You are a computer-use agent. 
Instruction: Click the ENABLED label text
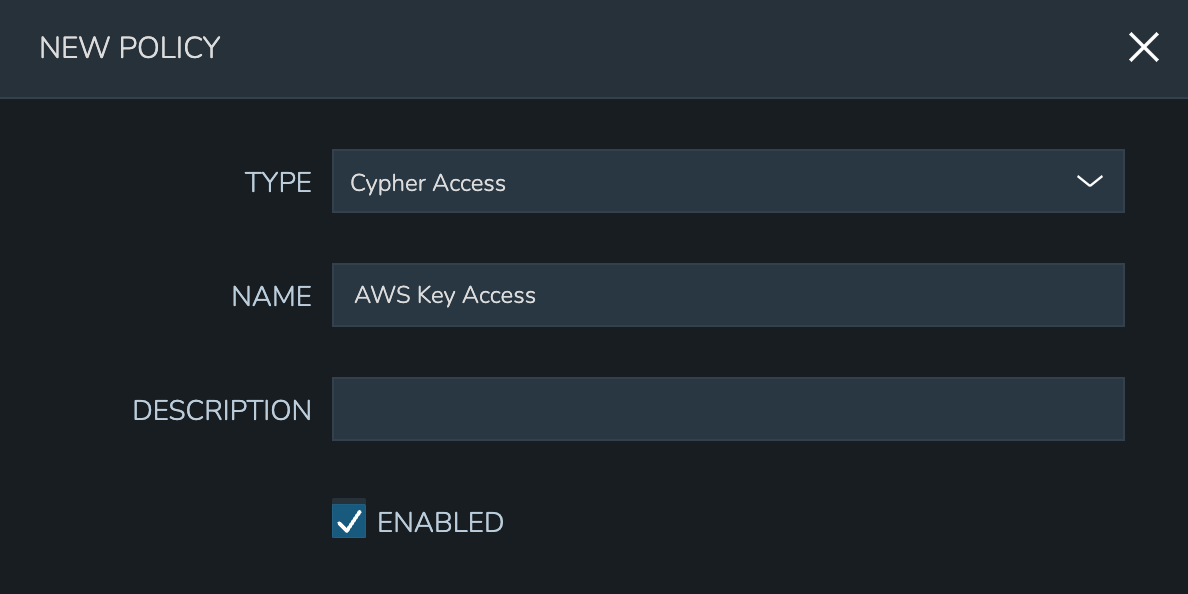point(440,522)
